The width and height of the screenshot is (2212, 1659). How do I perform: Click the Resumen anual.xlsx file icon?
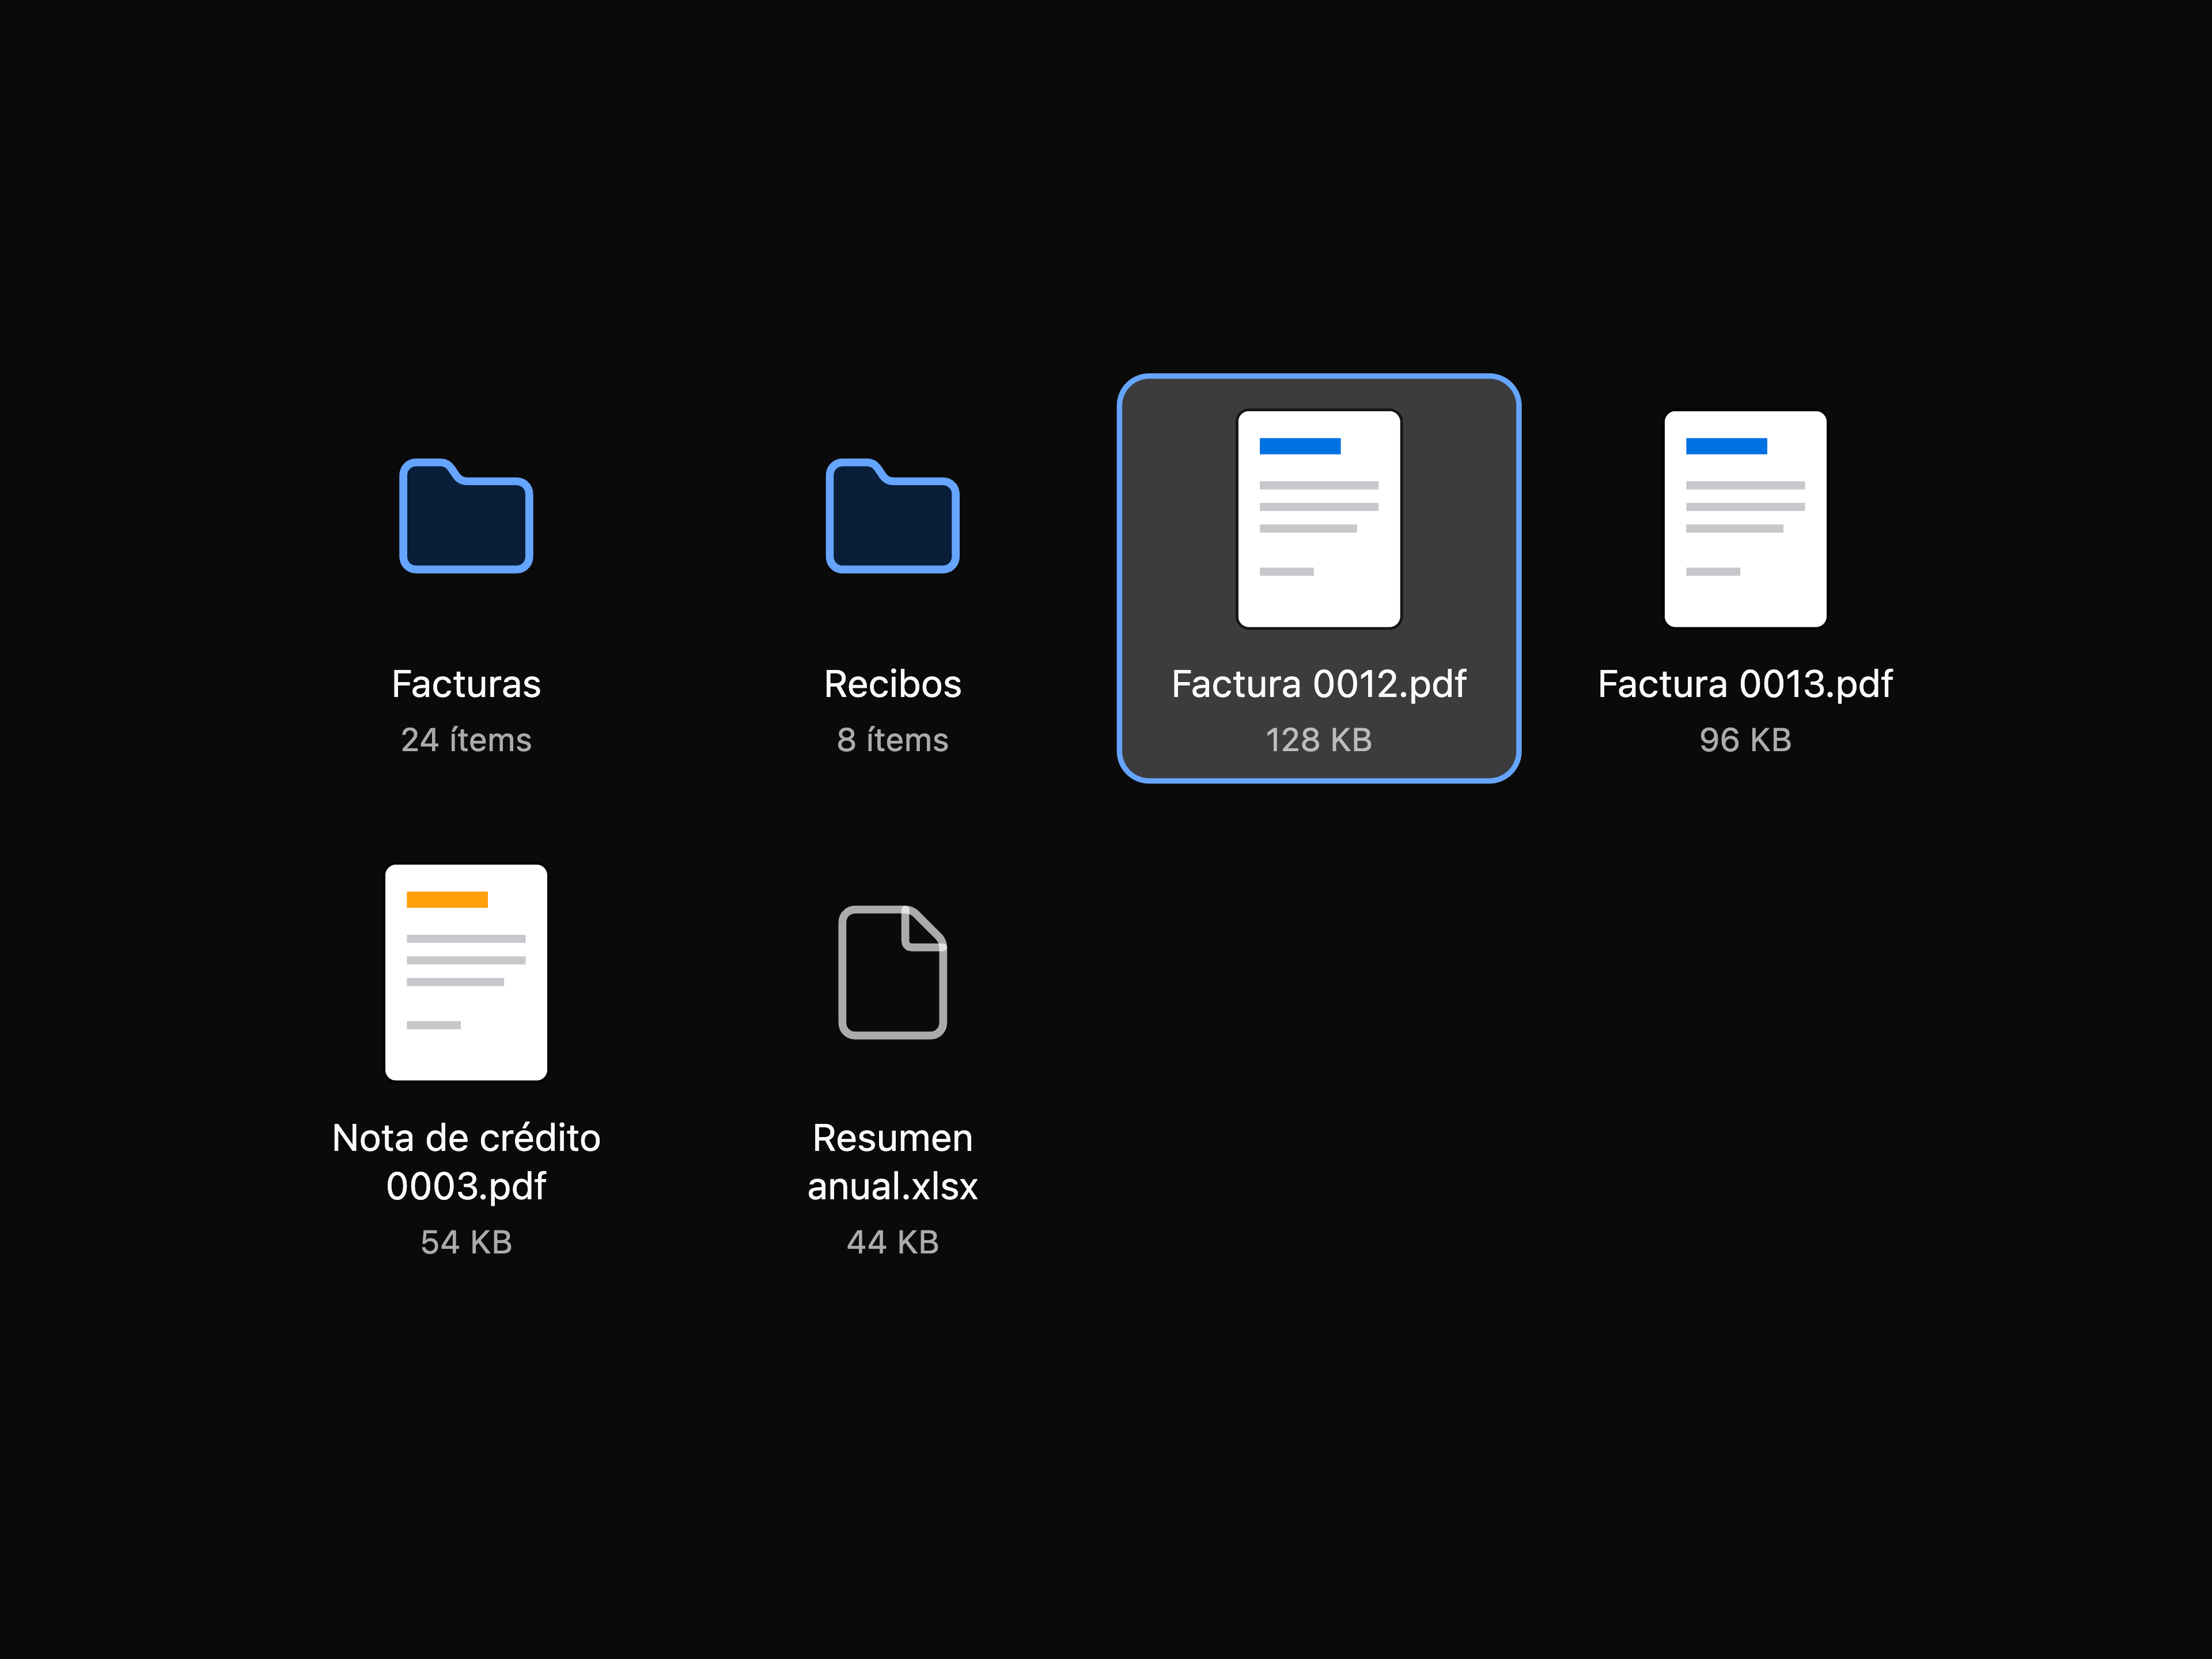[892, 972]
